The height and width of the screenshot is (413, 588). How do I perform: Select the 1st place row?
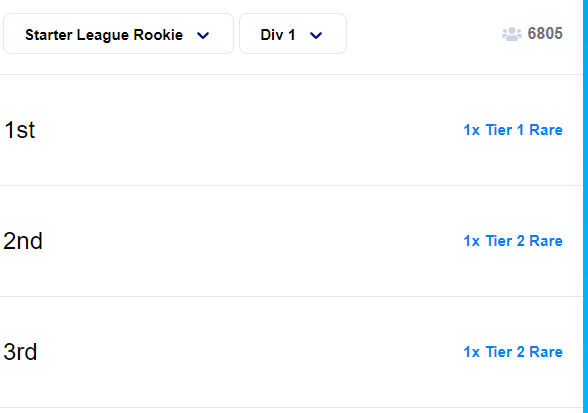click(x=291, y=130)
